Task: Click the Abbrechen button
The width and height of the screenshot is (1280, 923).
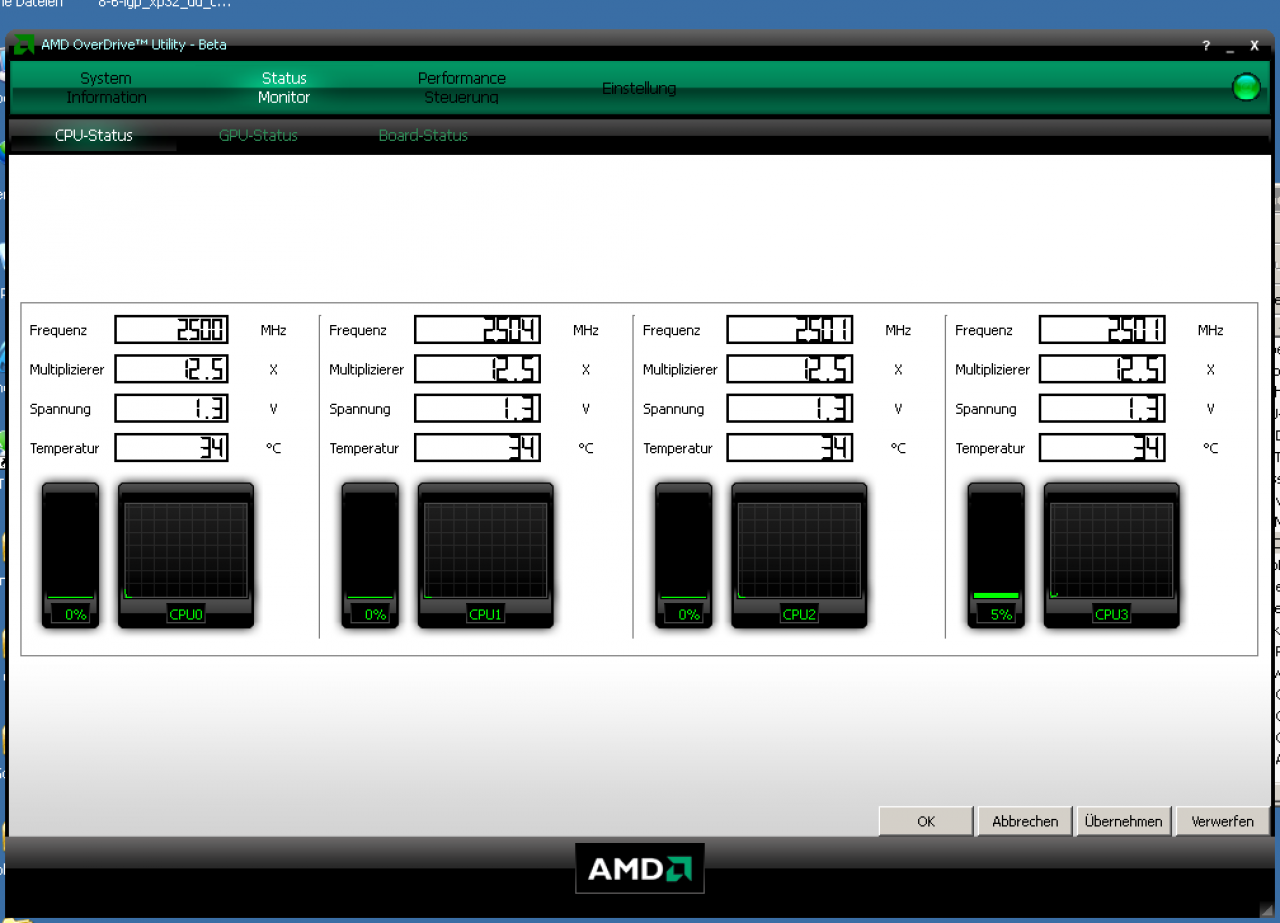Action: click(1025, 821)
